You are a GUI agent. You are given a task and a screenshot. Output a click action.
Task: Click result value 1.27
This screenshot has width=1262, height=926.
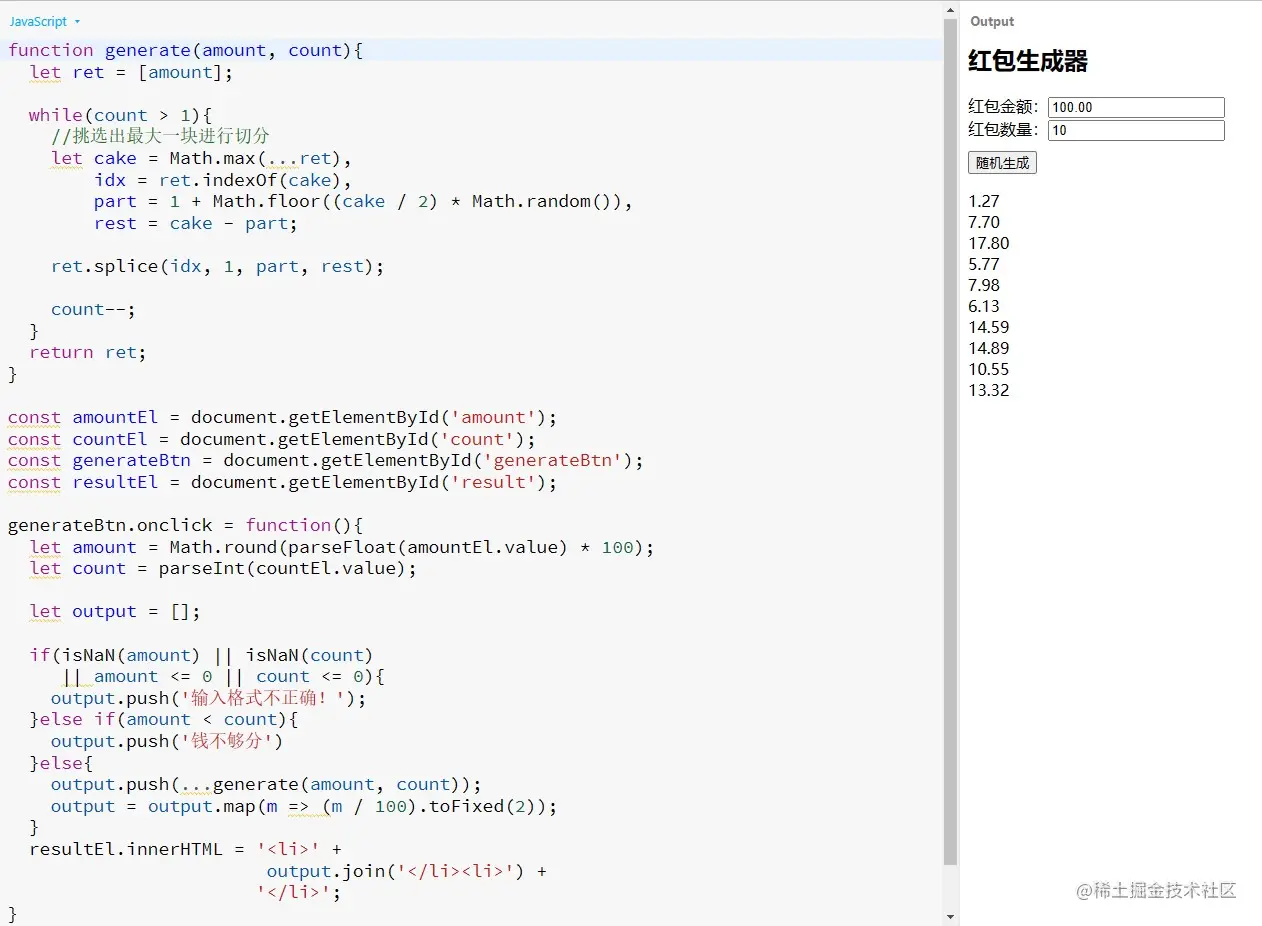[x=984, y=201]
